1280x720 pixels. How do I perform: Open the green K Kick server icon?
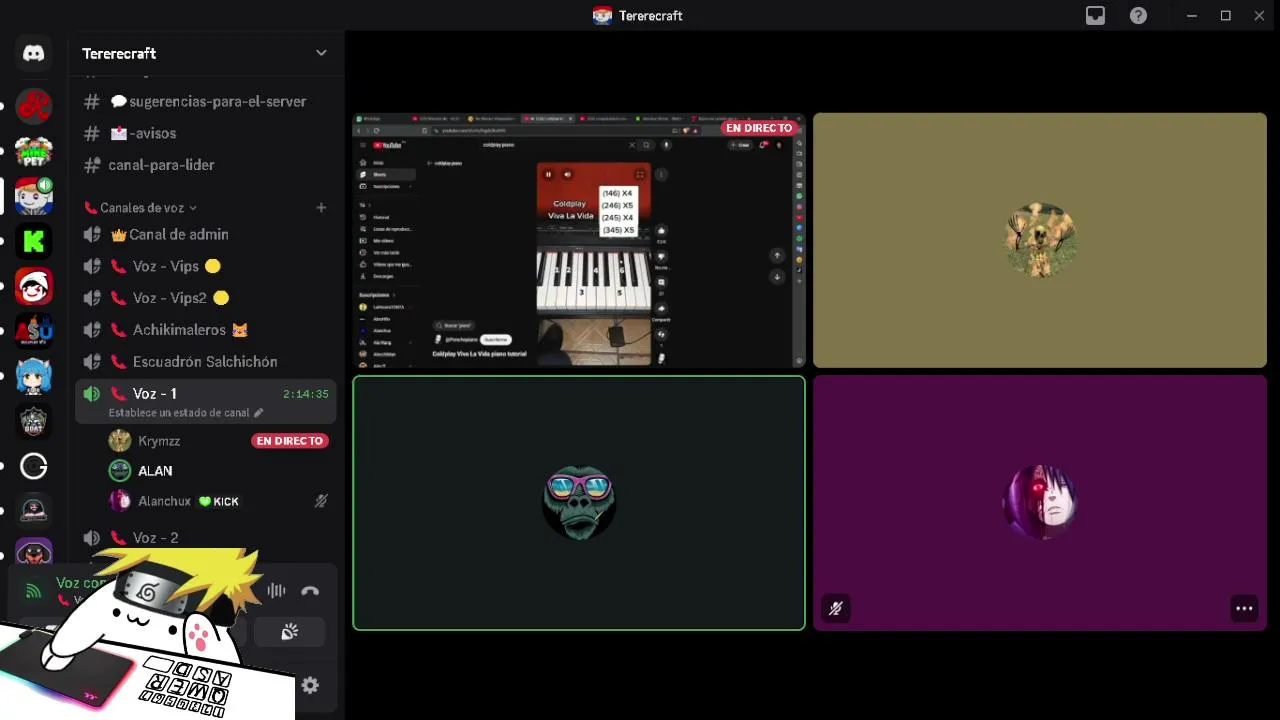(34, 241)
